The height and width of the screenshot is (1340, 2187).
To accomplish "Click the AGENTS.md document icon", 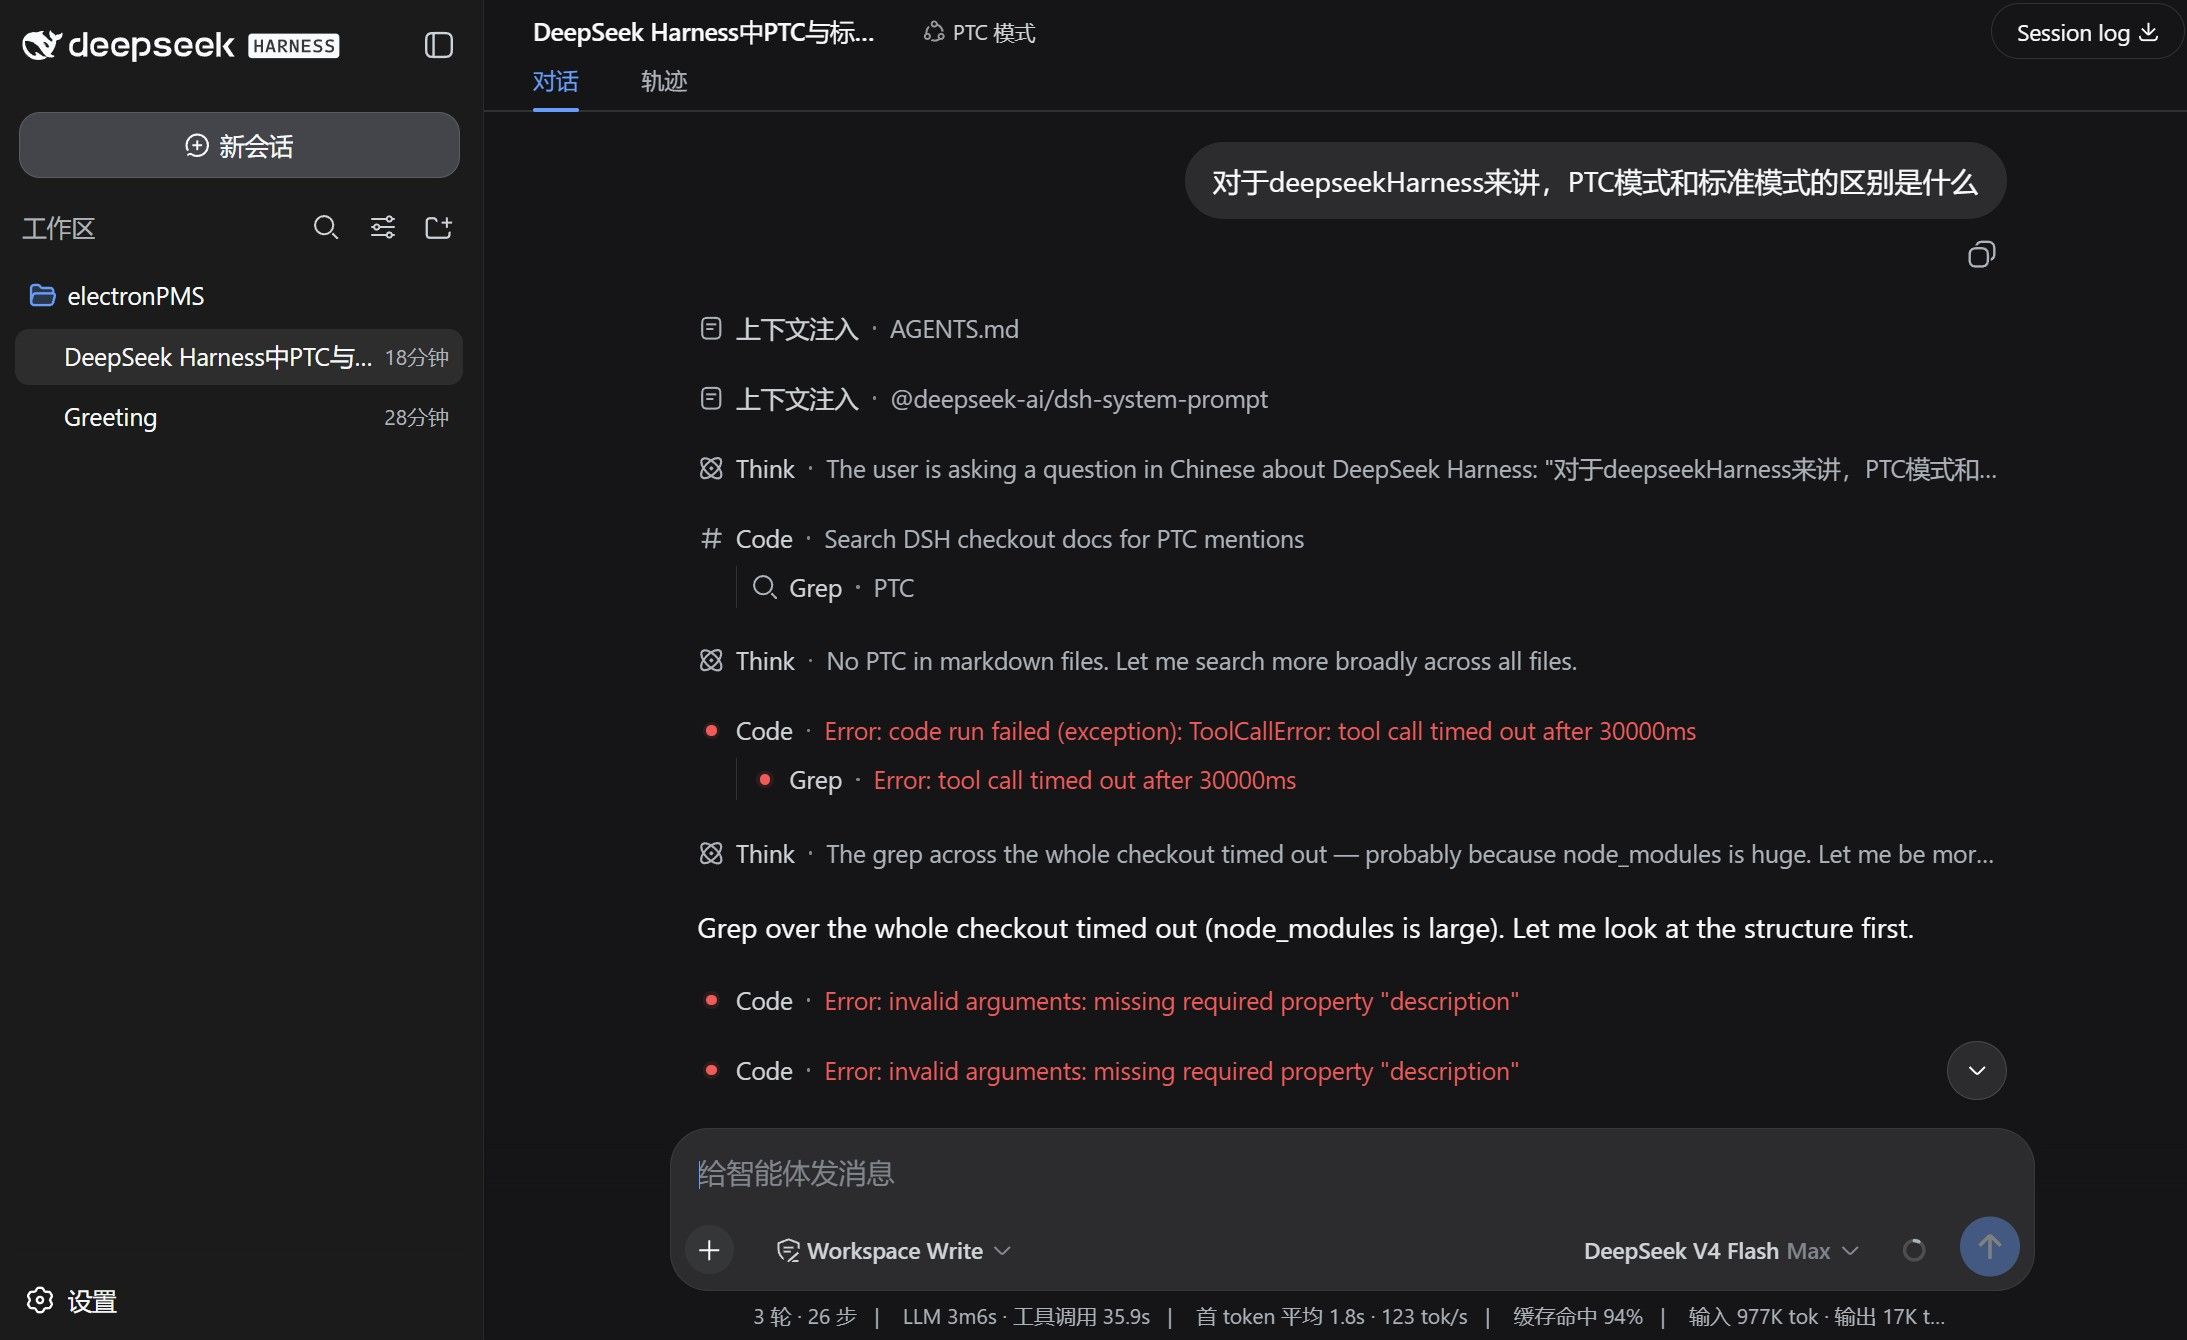I will [710, 328].
